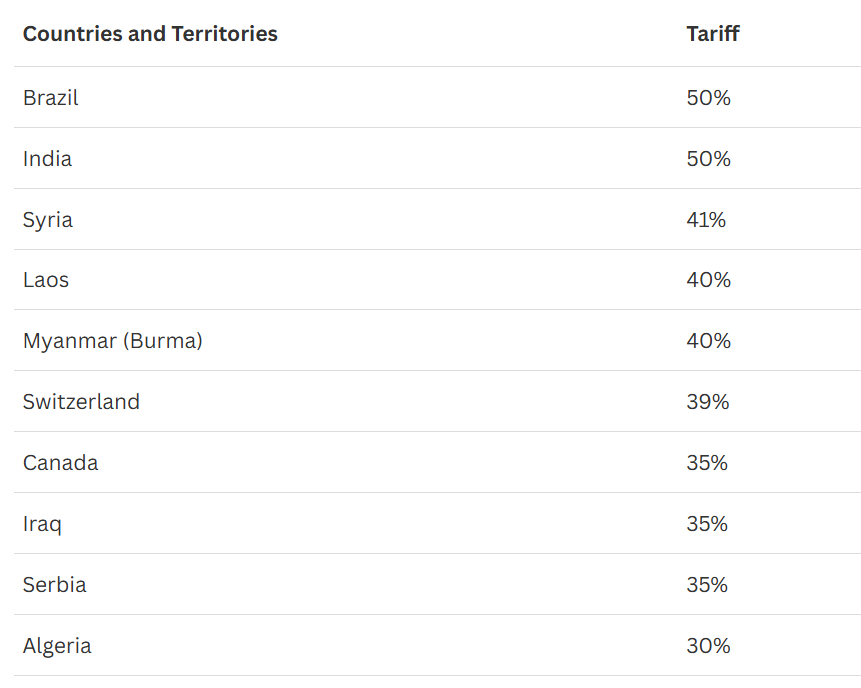Click Myanmar's 40% tariff value
The height and width of the screenshot is (688, 861).
(708, 341)
